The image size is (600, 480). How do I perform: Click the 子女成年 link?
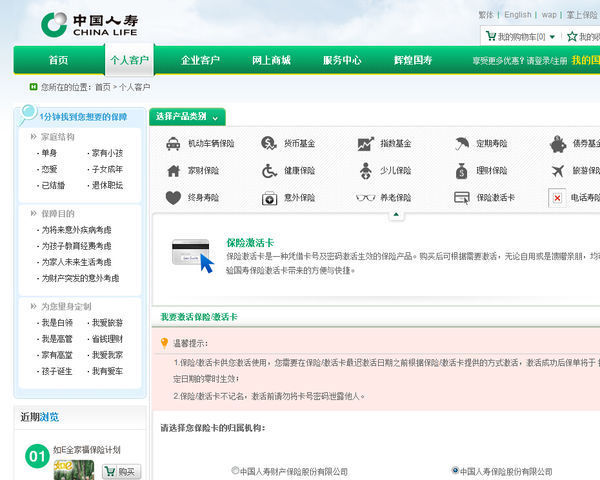tap(107, 169)
